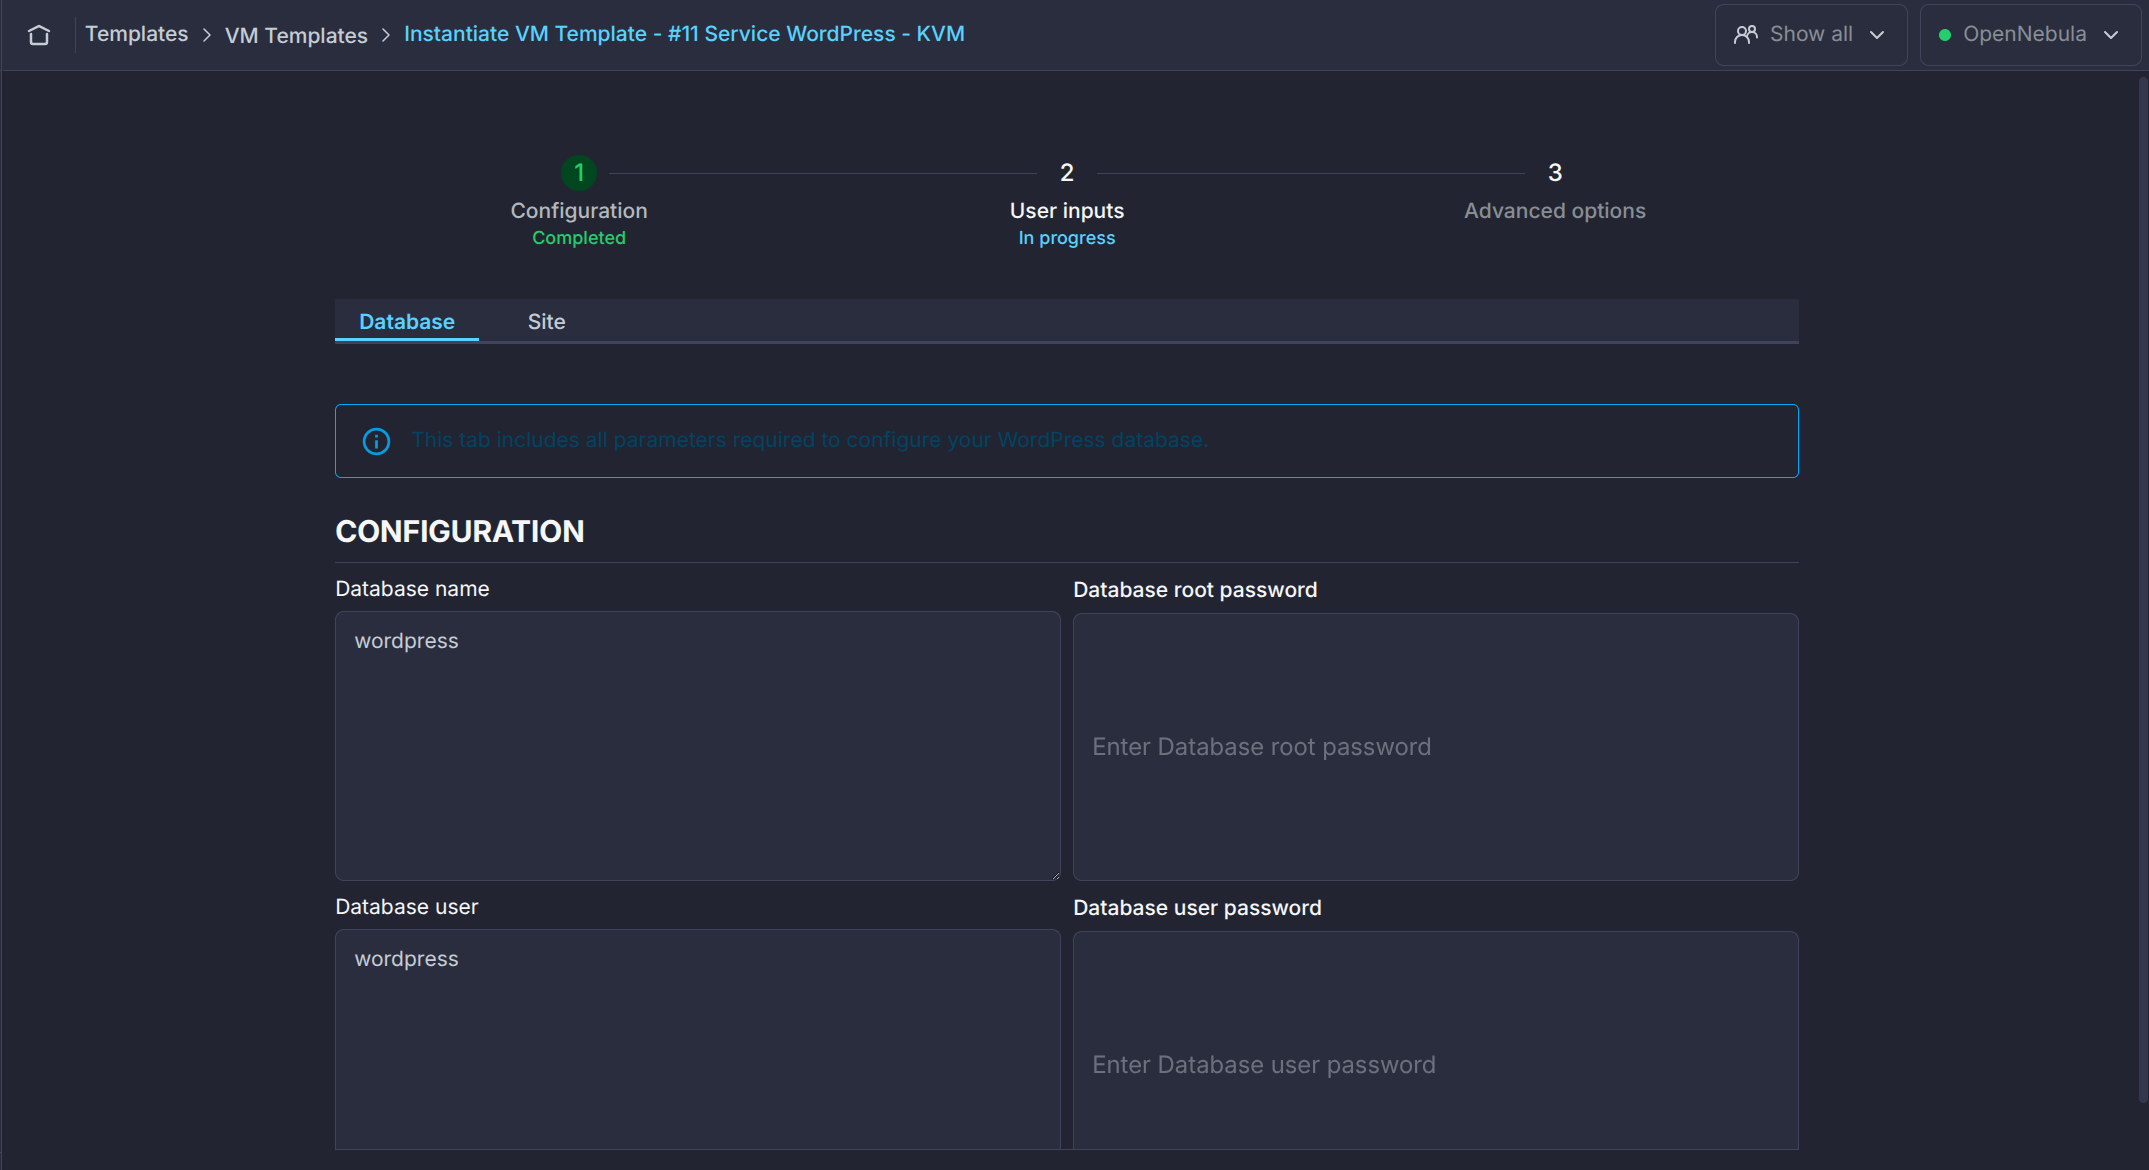
Task: Click the Show all chevron arrow
Action: [x=1877, y=35]
